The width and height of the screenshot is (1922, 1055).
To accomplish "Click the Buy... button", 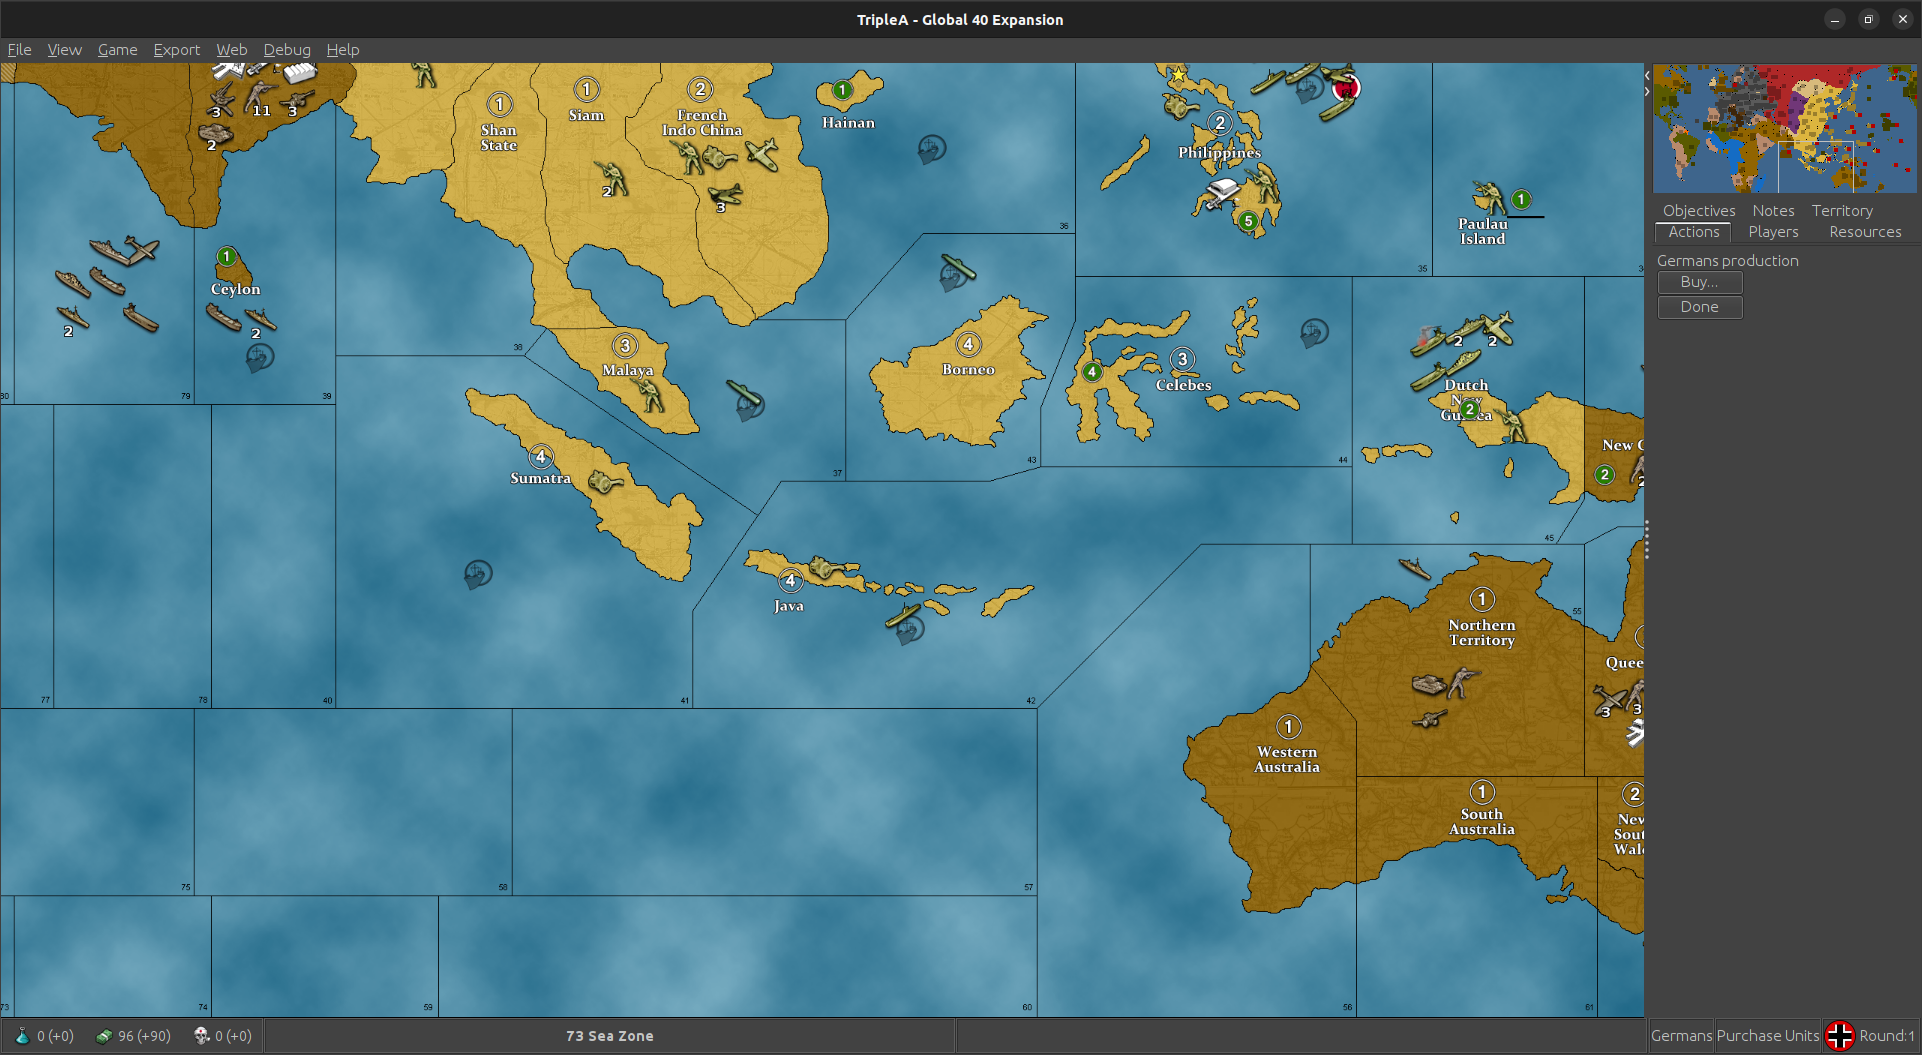I will (1699, 282).
